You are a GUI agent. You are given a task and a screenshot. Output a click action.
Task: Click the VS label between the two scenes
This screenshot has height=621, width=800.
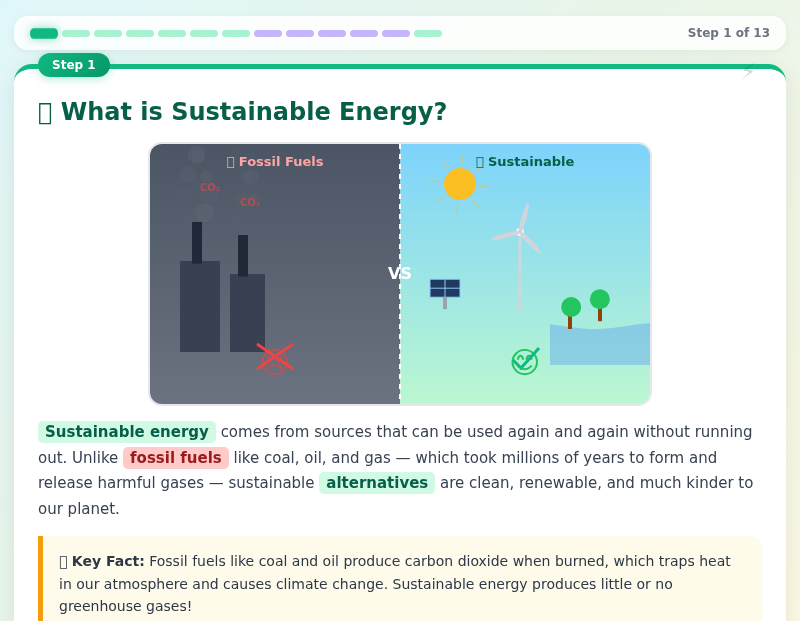[400, 272]
